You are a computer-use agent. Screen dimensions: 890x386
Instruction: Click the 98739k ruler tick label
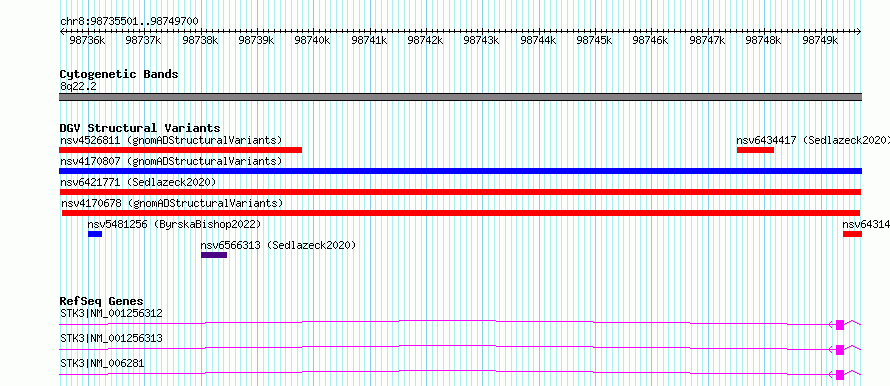[257, 40]
